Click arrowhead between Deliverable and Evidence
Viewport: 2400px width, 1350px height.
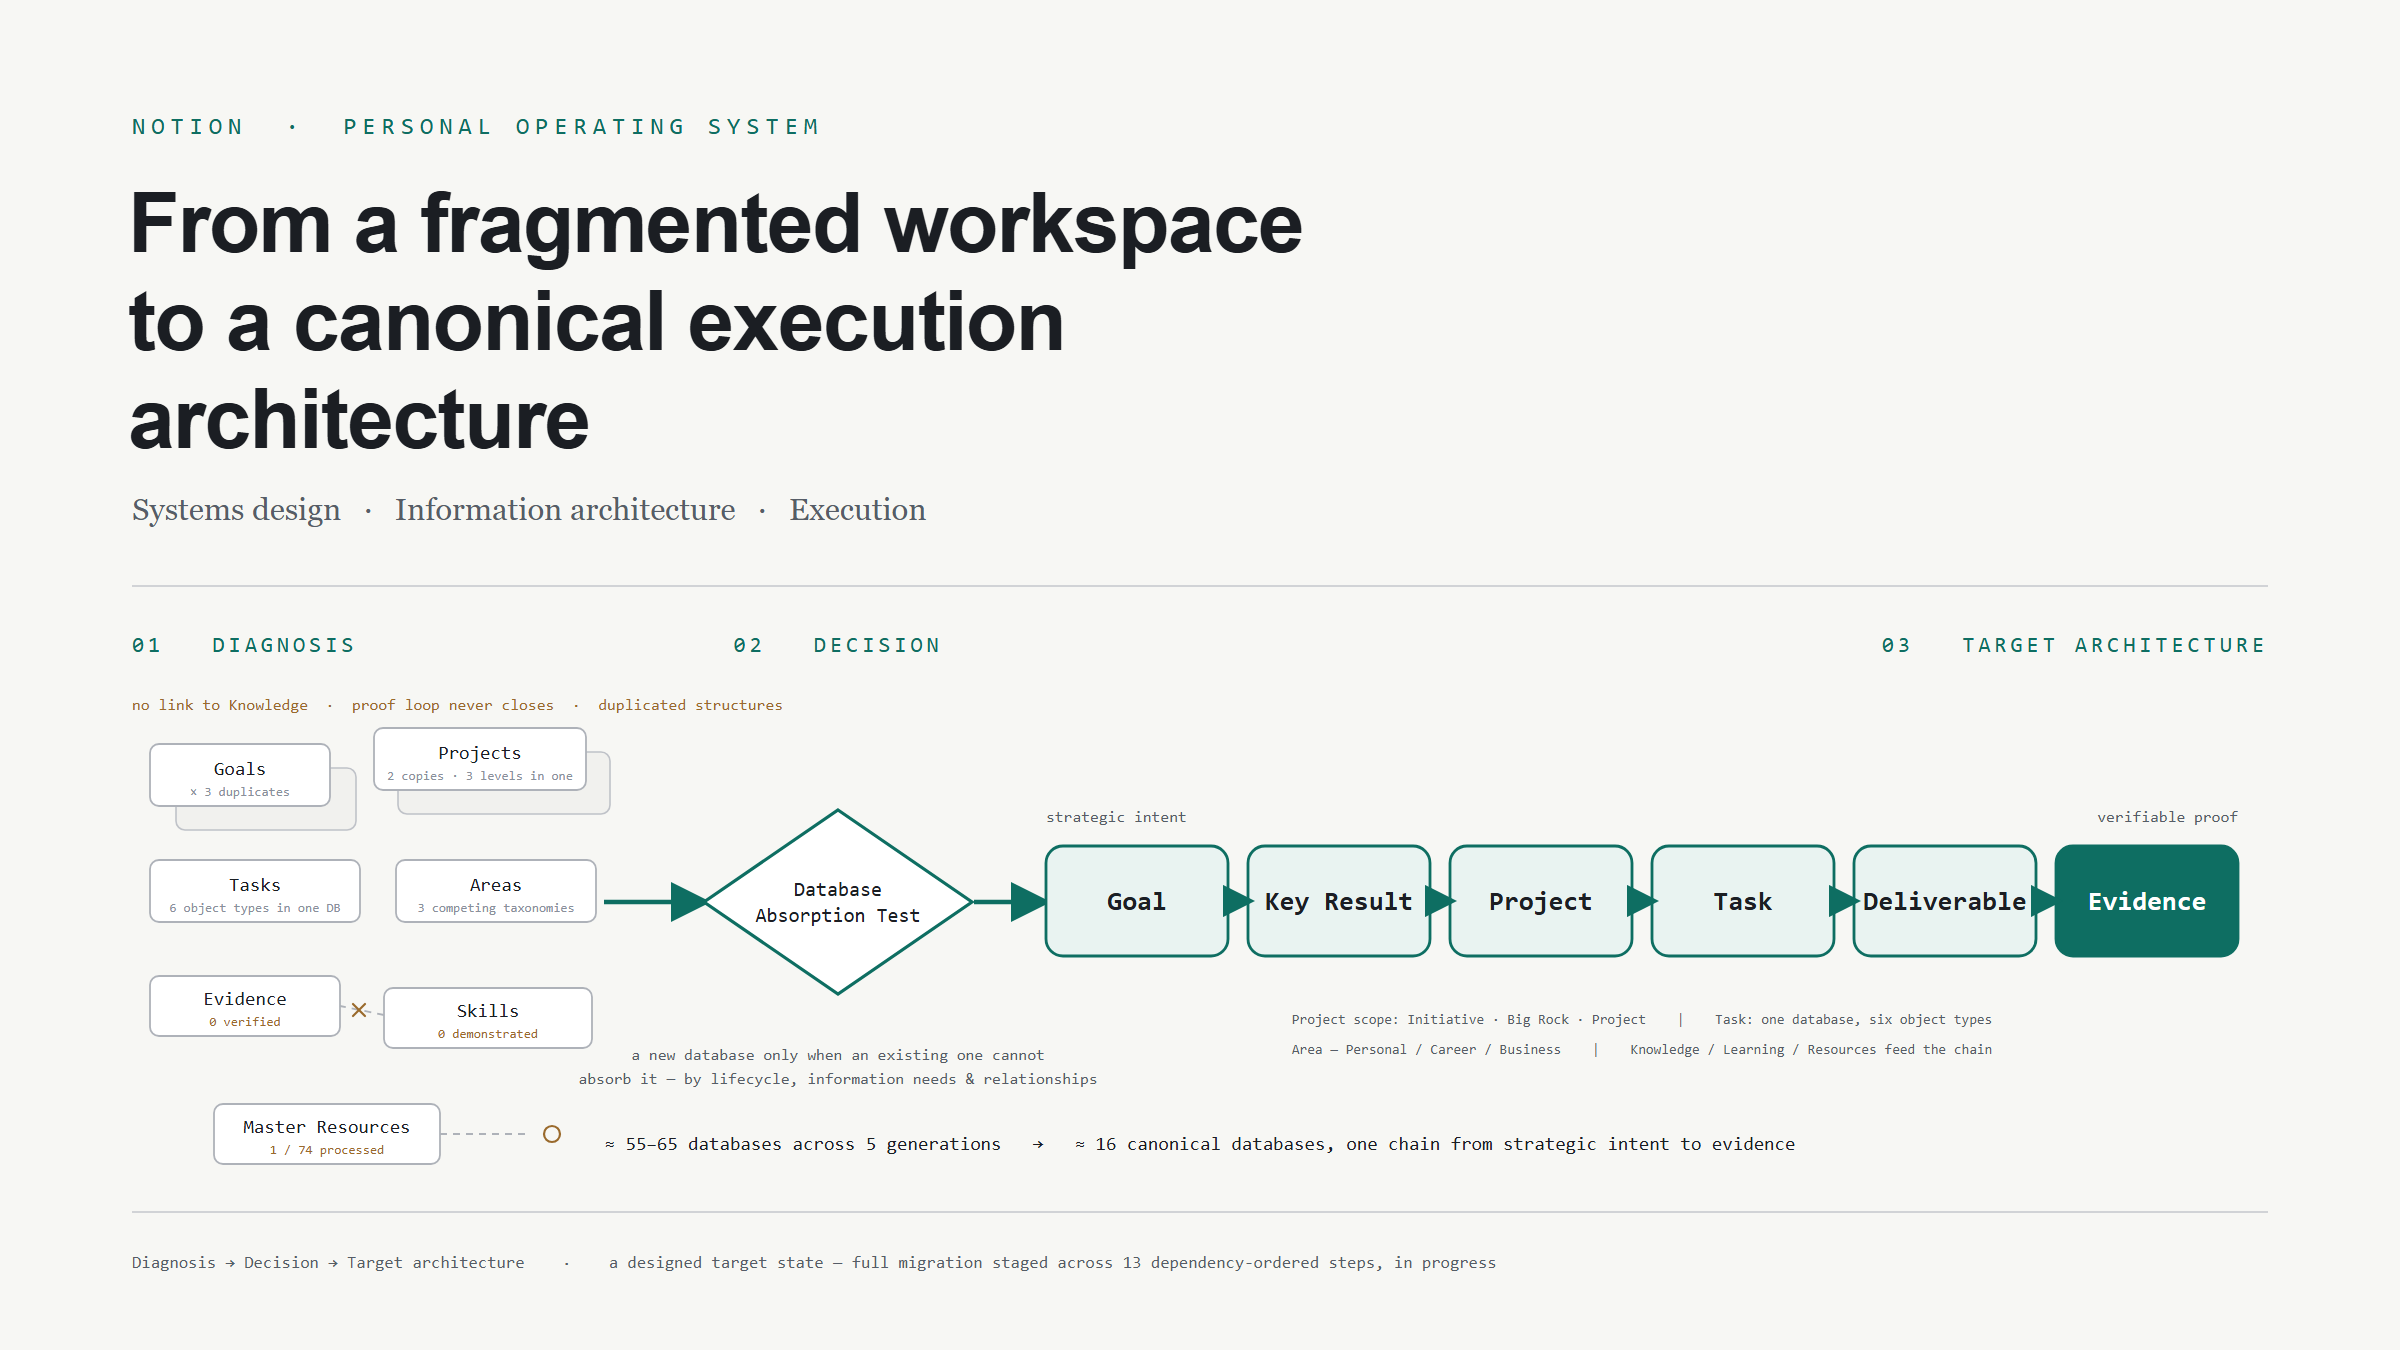[x=2046, y=901]
